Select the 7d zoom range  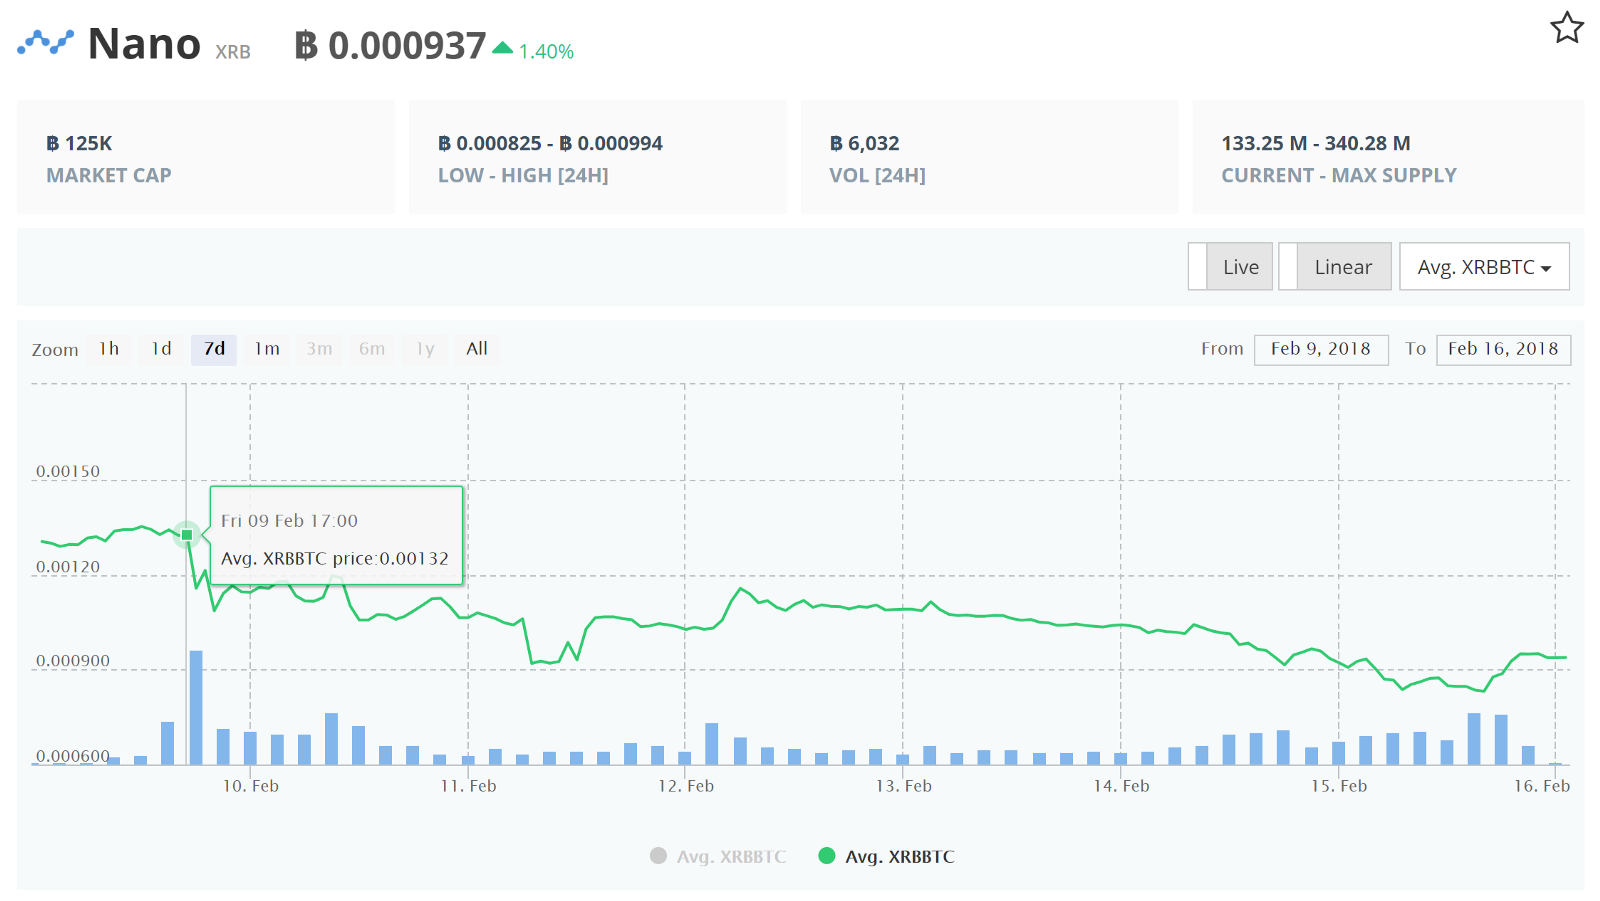click(214, 349)
